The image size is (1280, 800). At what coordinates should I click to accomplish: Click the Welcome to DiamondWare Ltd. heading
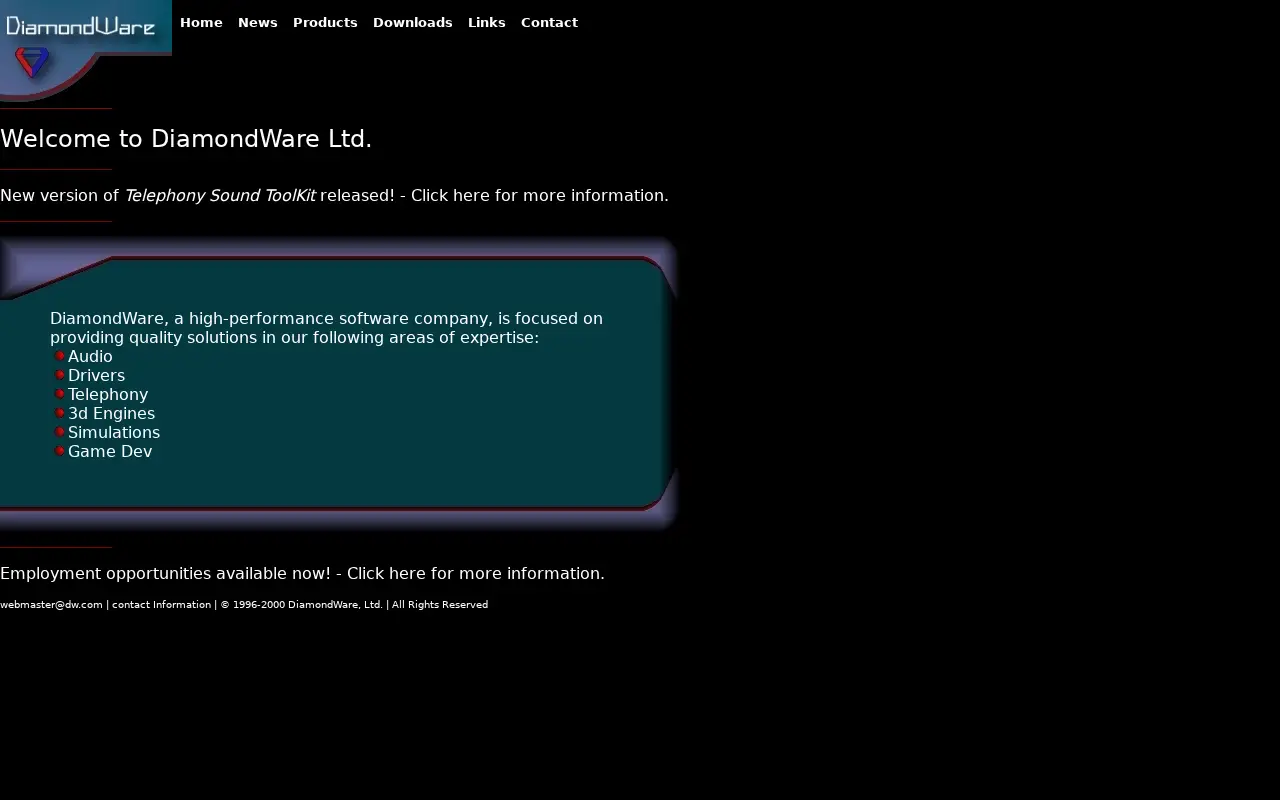point(186,139)
